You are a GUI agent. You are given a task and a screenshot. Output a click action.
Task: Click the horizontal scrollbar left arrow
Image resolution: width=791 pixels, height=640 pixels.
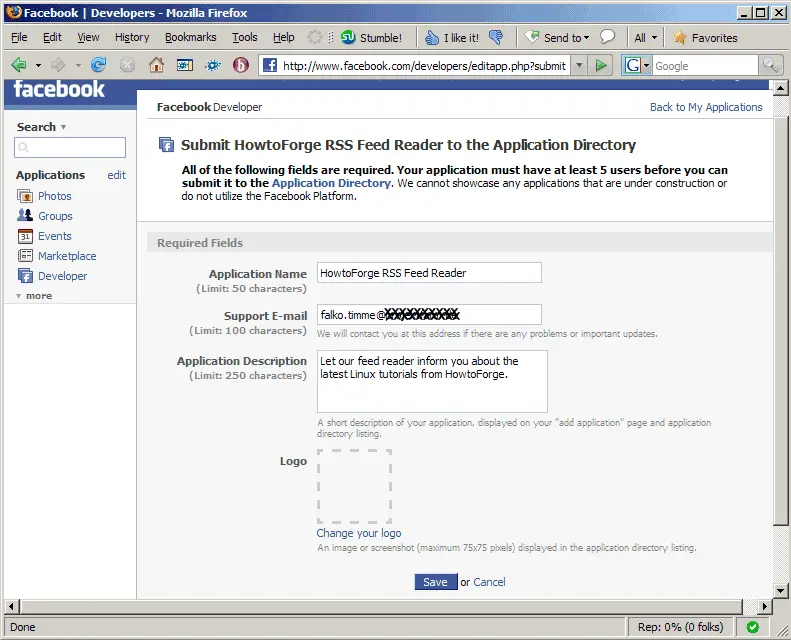(12, 606)
